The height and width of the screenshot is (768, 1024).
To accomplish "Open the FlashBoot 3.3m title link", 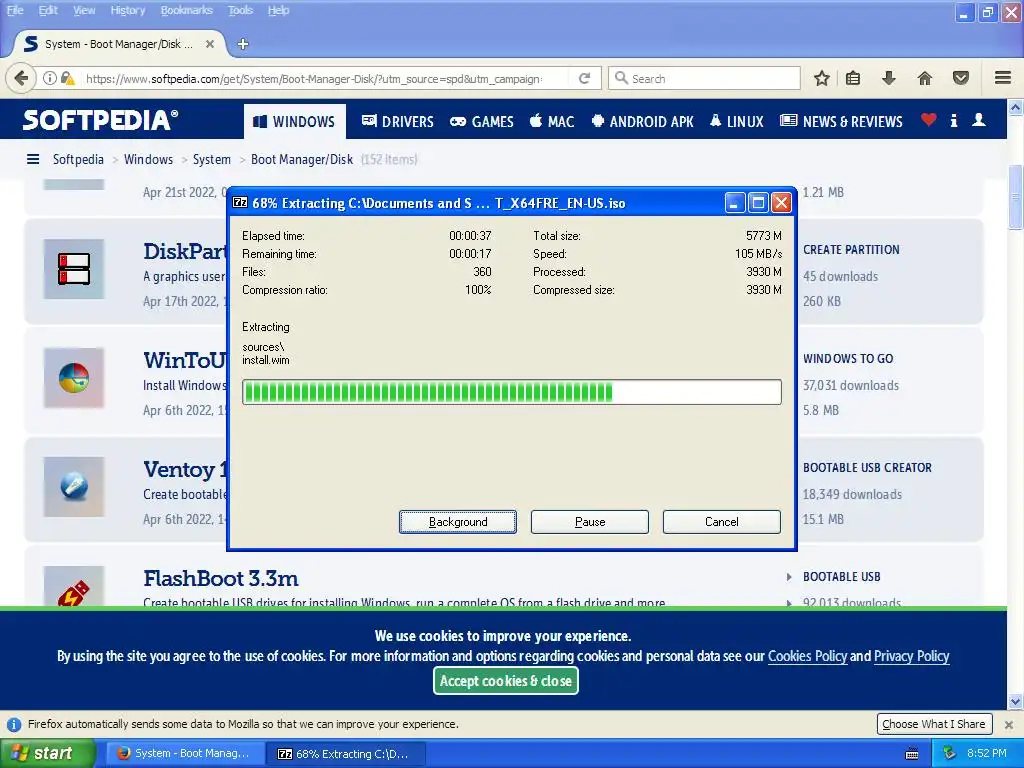I will [221, 578].
